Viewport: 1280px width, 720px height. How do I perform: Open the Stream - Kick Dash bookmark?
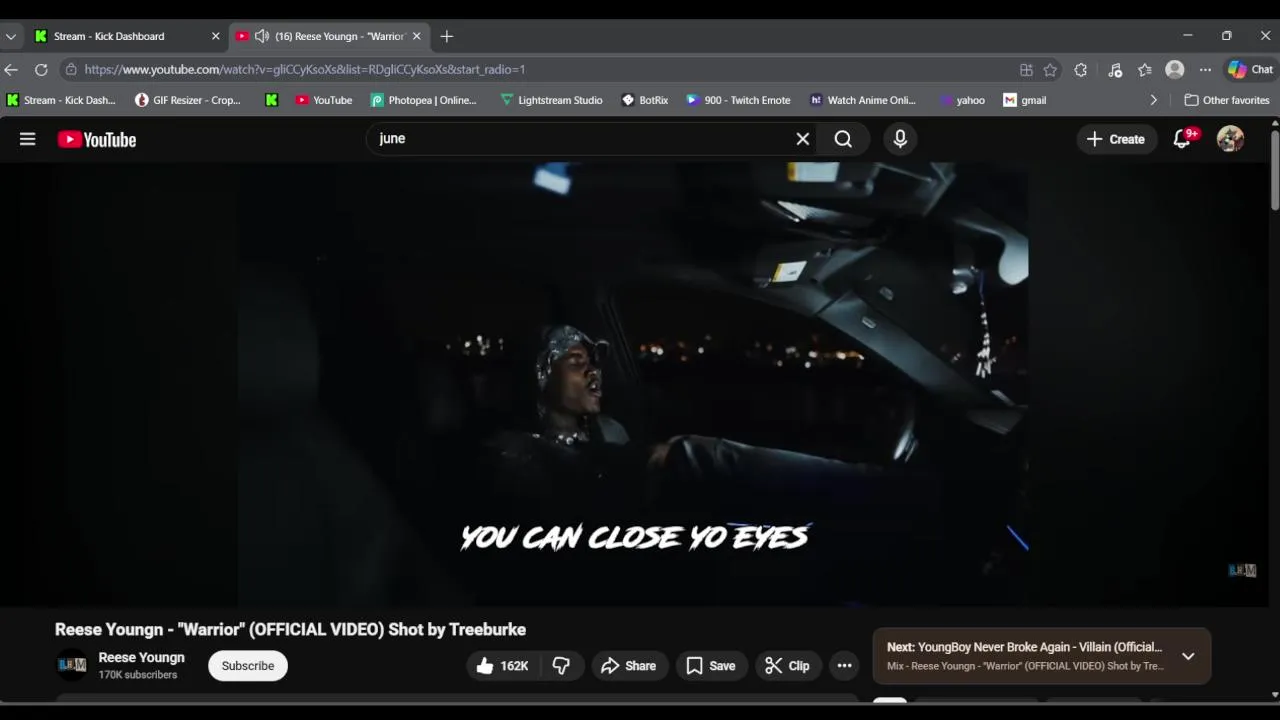coord(61,100)
